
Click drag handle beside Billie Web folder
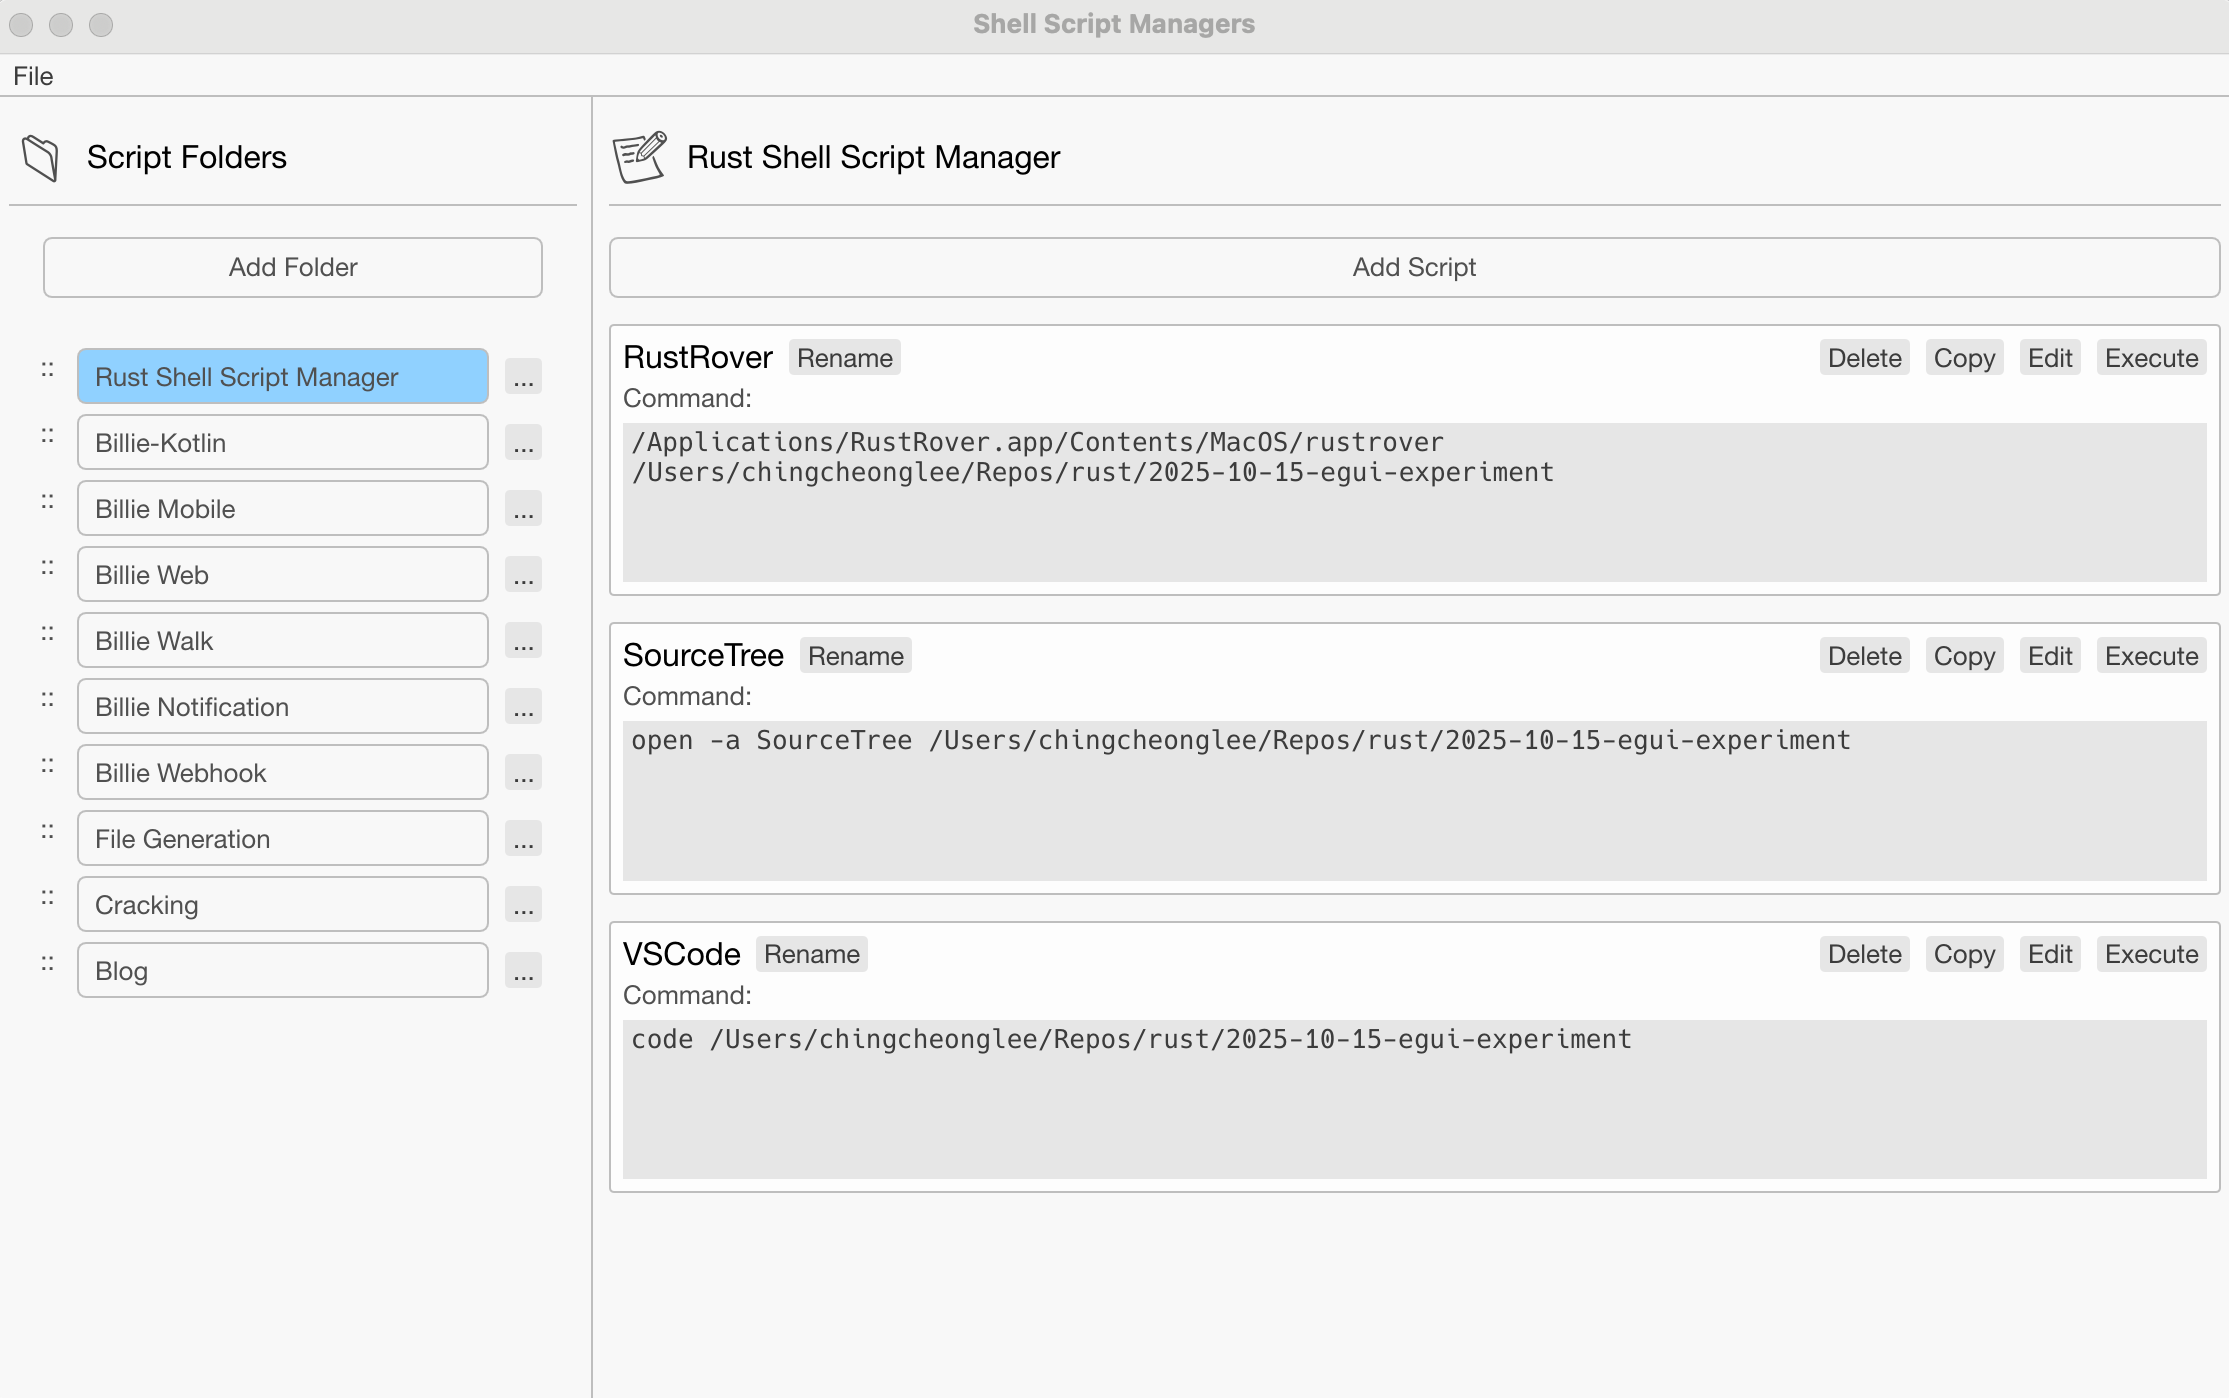(x=47, y=568)
